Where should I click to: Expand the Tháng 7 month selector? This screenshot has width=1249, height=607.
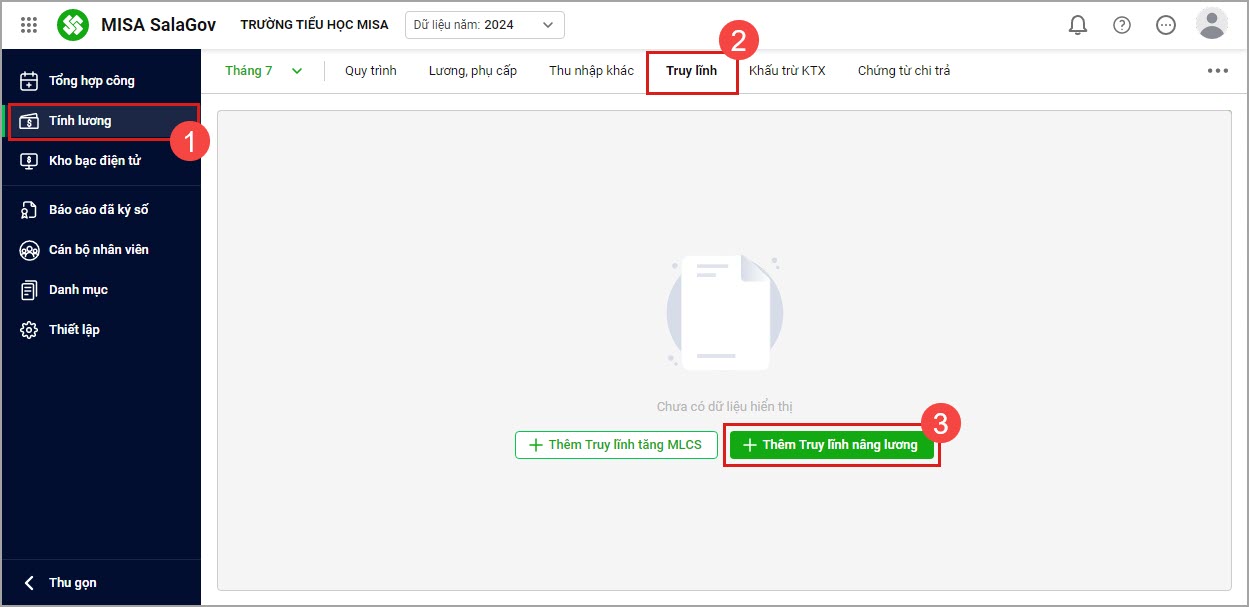263,71
